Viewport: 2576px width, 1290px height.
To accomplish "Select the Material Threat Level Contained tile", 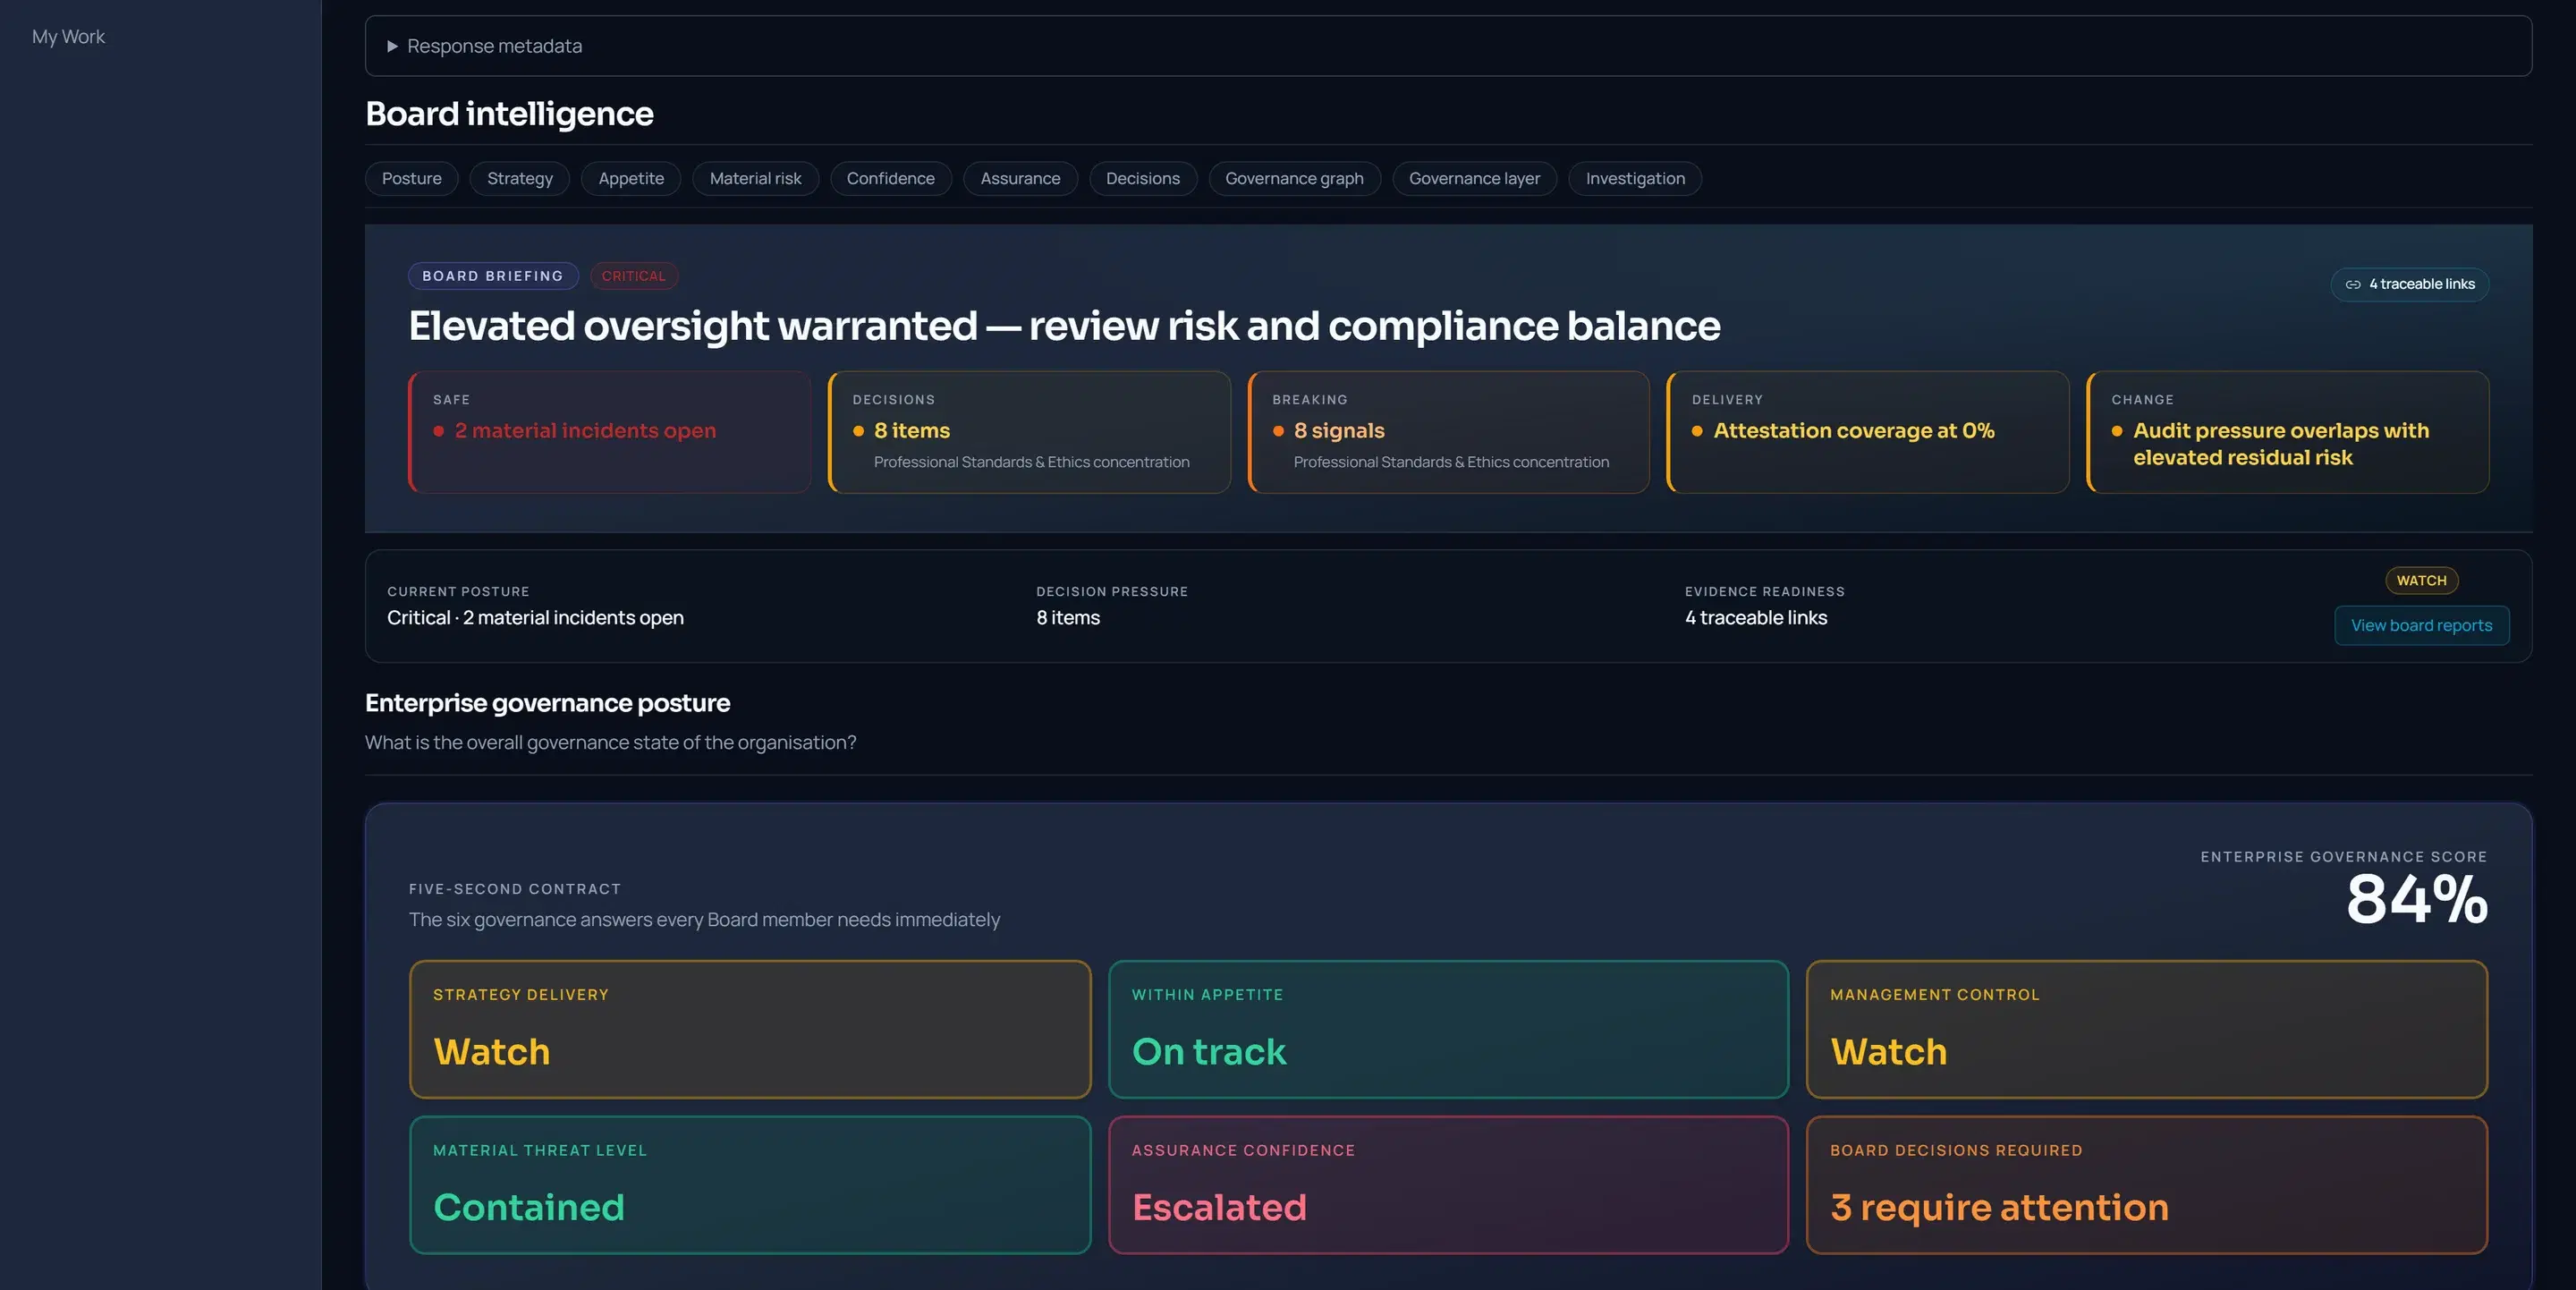I will [x=750, y=1185].
